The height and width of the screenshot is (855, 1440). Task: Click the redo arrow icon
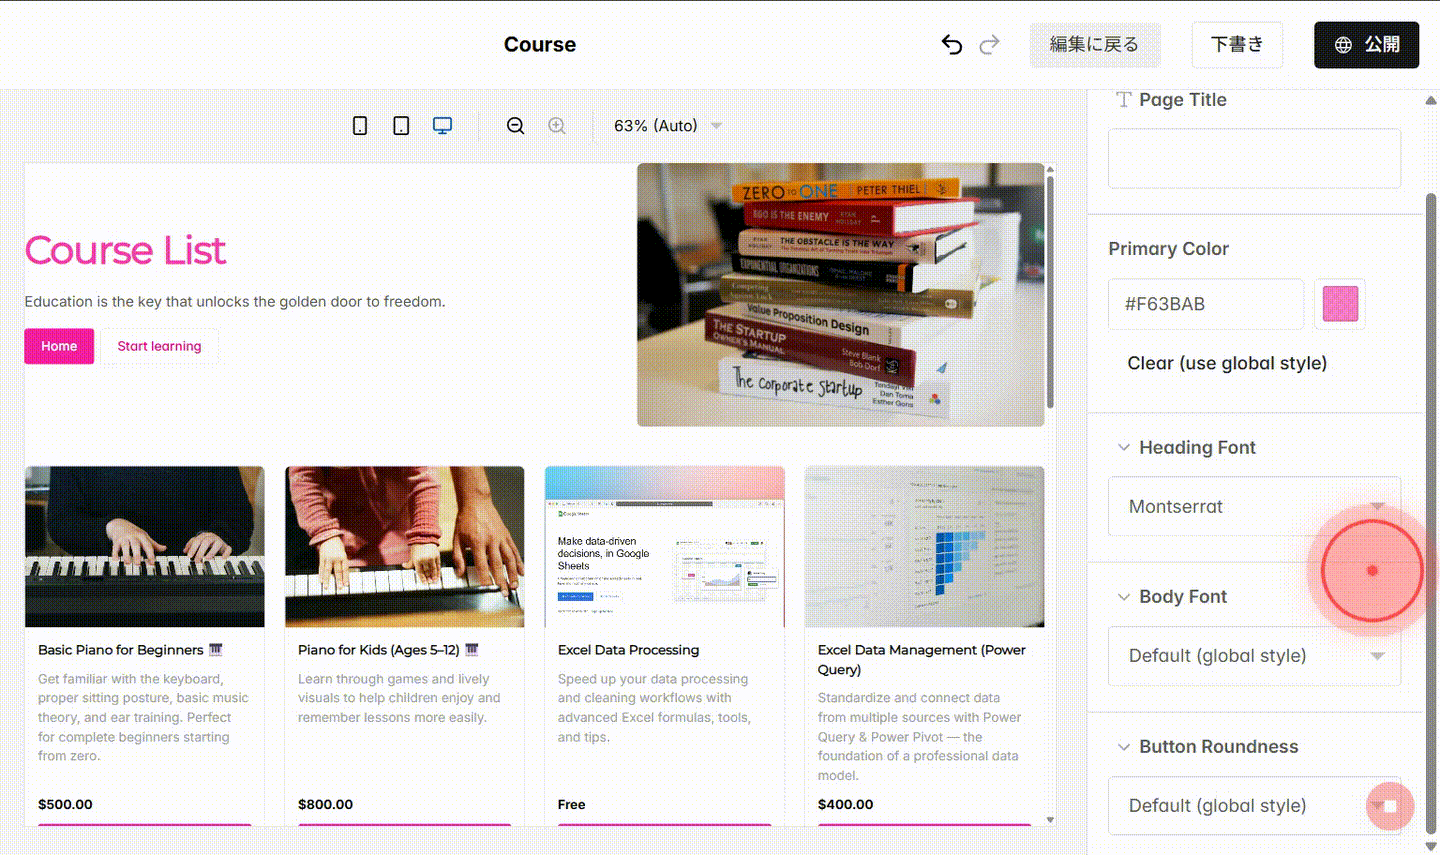click(x=989, y=44)
